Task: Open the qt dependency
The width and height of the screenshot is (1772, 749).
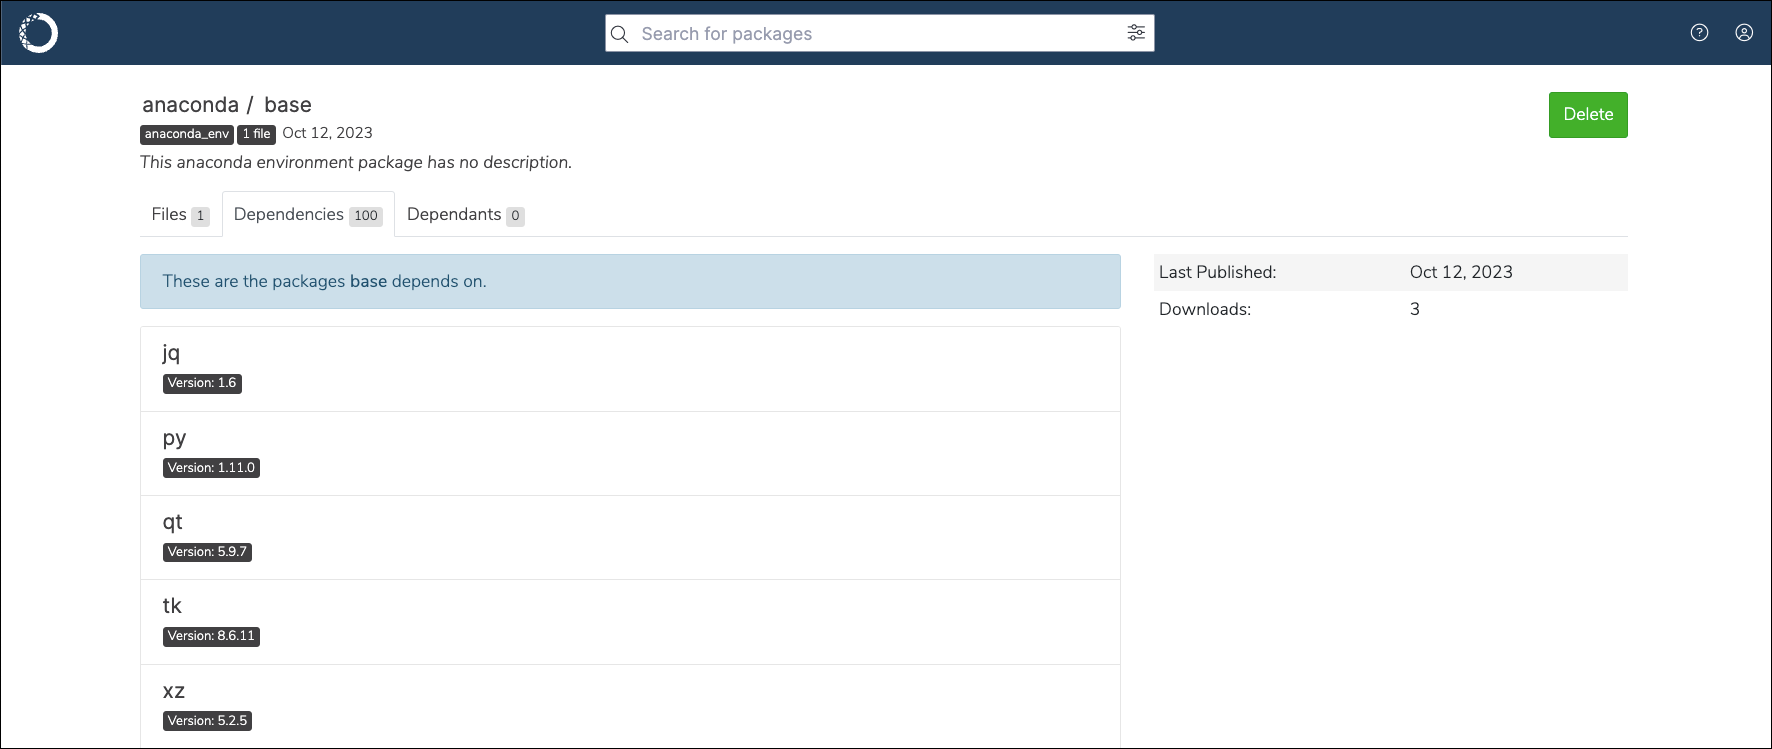Action: (x=172, y=522)
